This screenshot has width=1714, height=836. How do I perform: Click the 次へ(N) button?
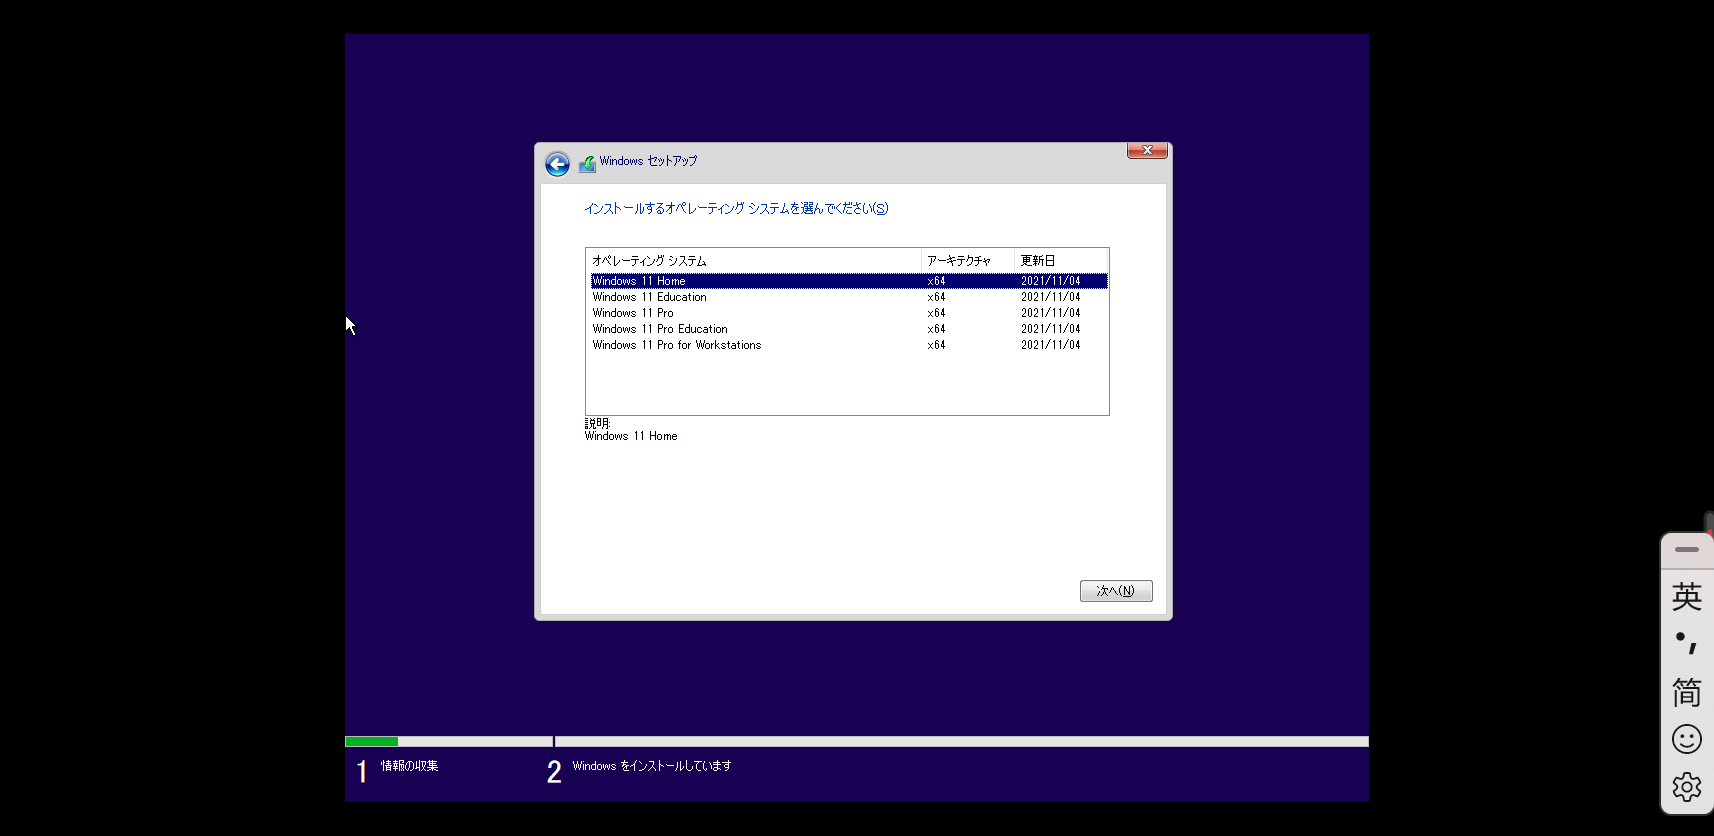point(1116,591)
